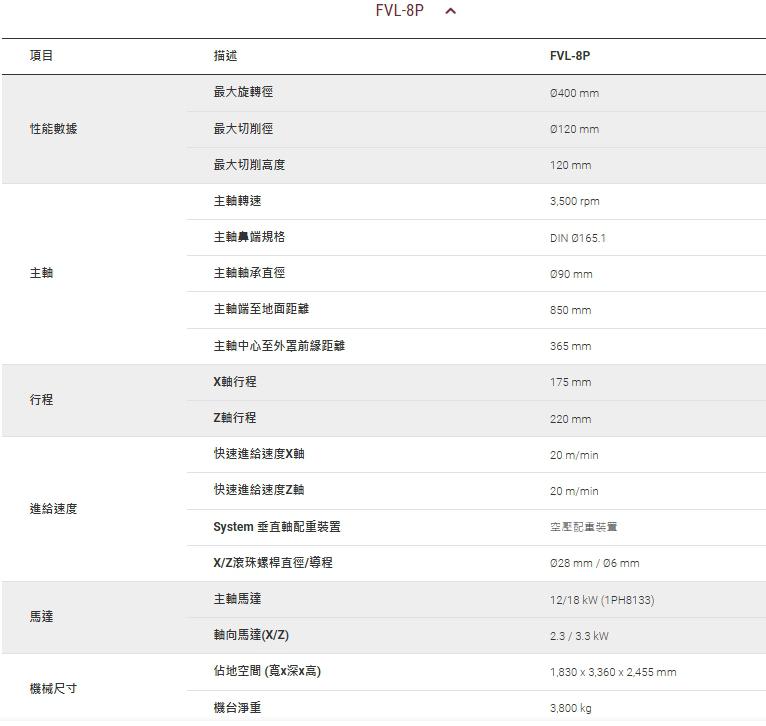This screenshot has width=766, height=726.
Task: Click the 進給速度 category cell
Action: (x=53, y=509)
